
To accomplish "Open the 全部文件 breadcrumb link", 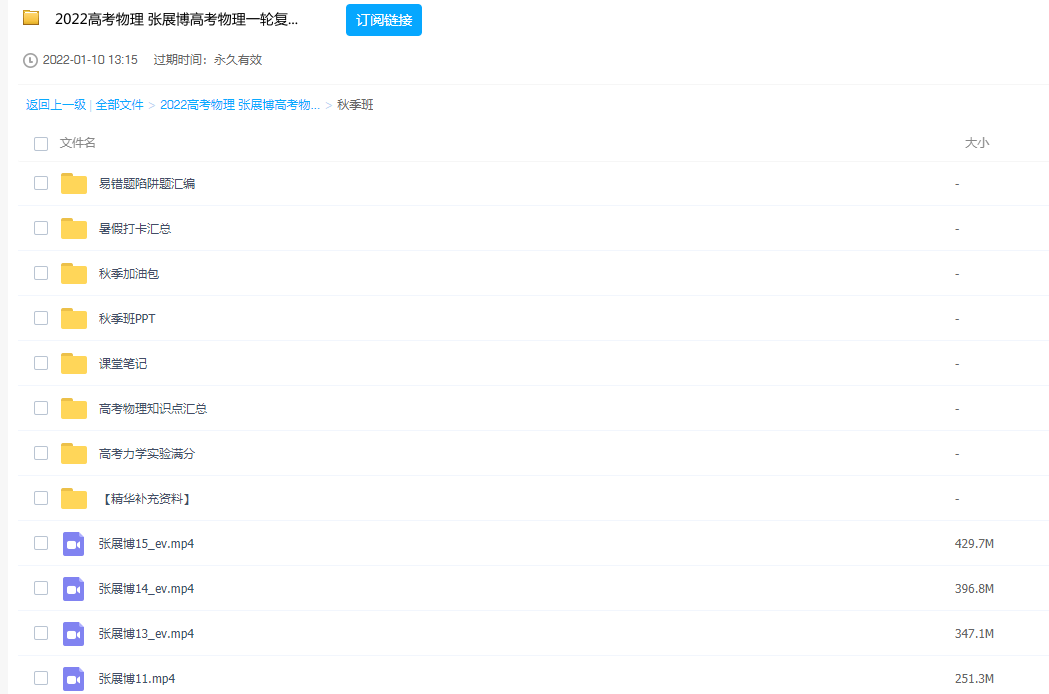I will point(117,104).
